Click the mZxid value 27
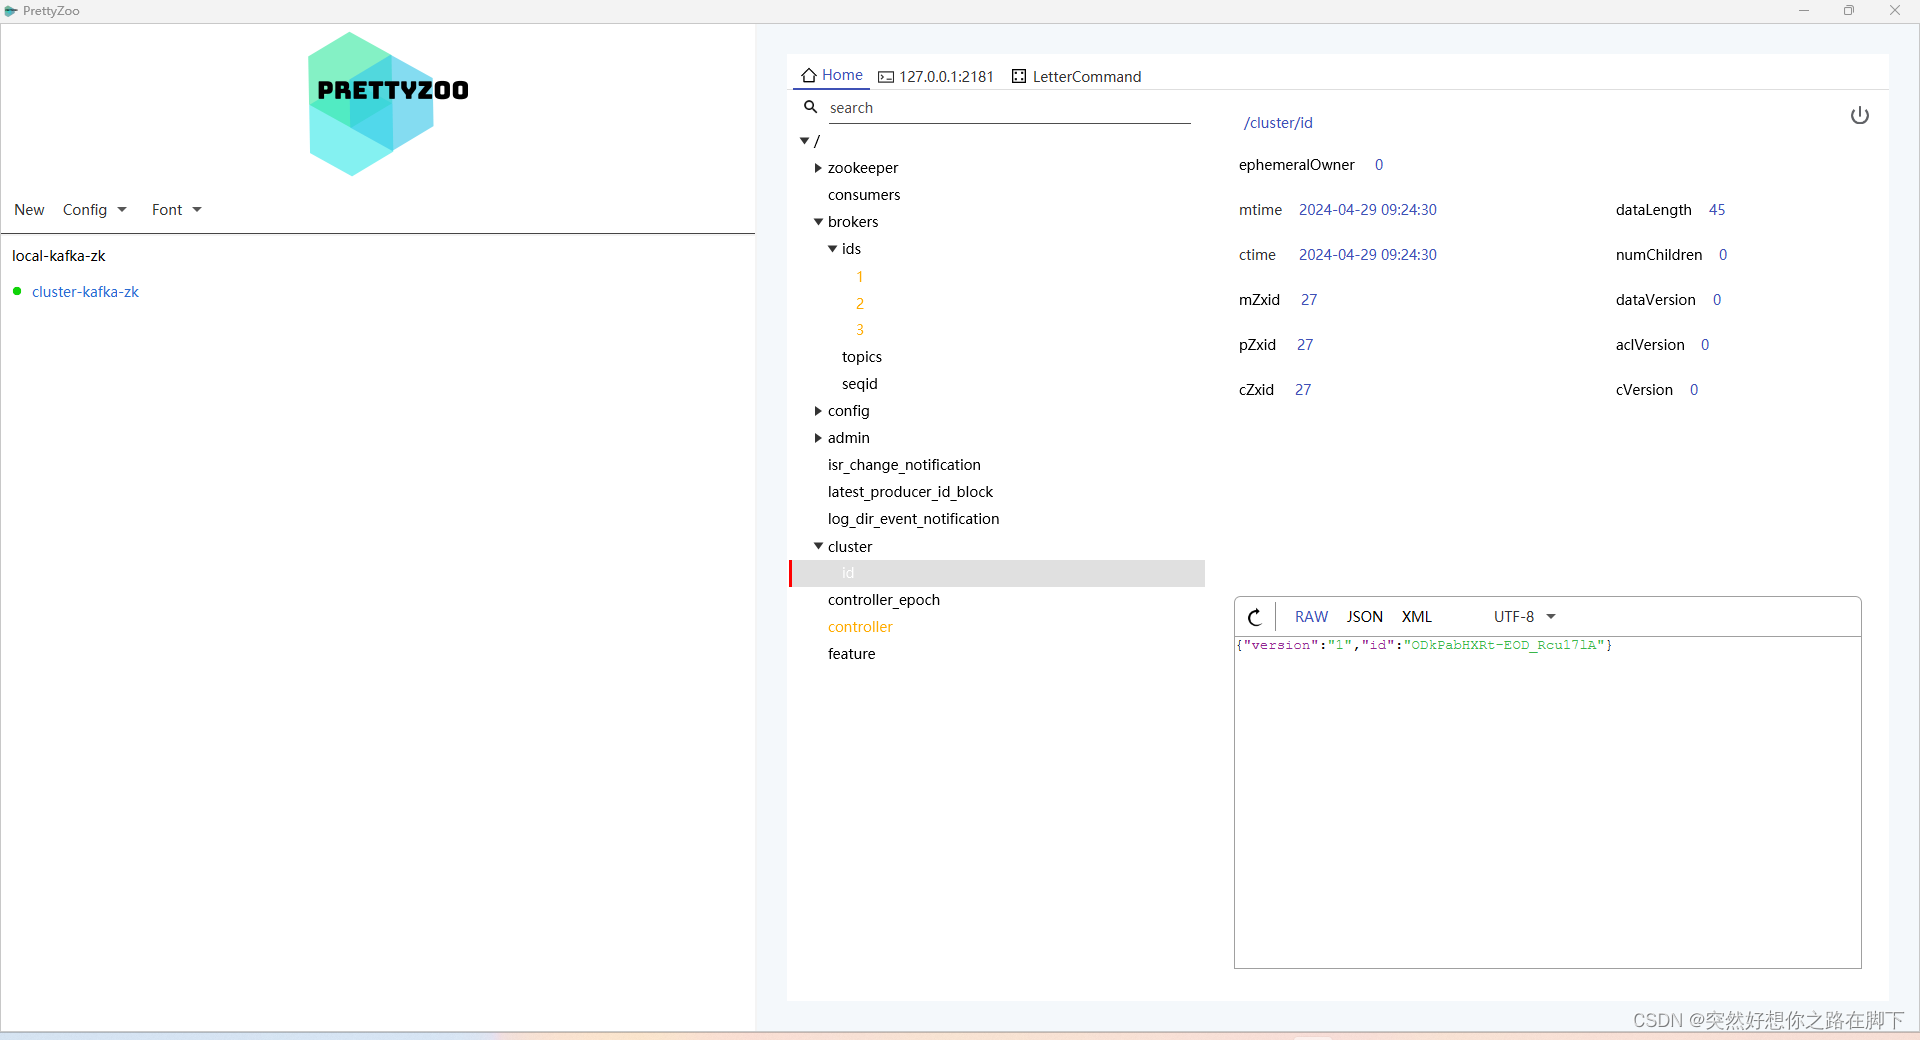The height and width of the screenshot is (1040, 1920). pos(1308,300)
